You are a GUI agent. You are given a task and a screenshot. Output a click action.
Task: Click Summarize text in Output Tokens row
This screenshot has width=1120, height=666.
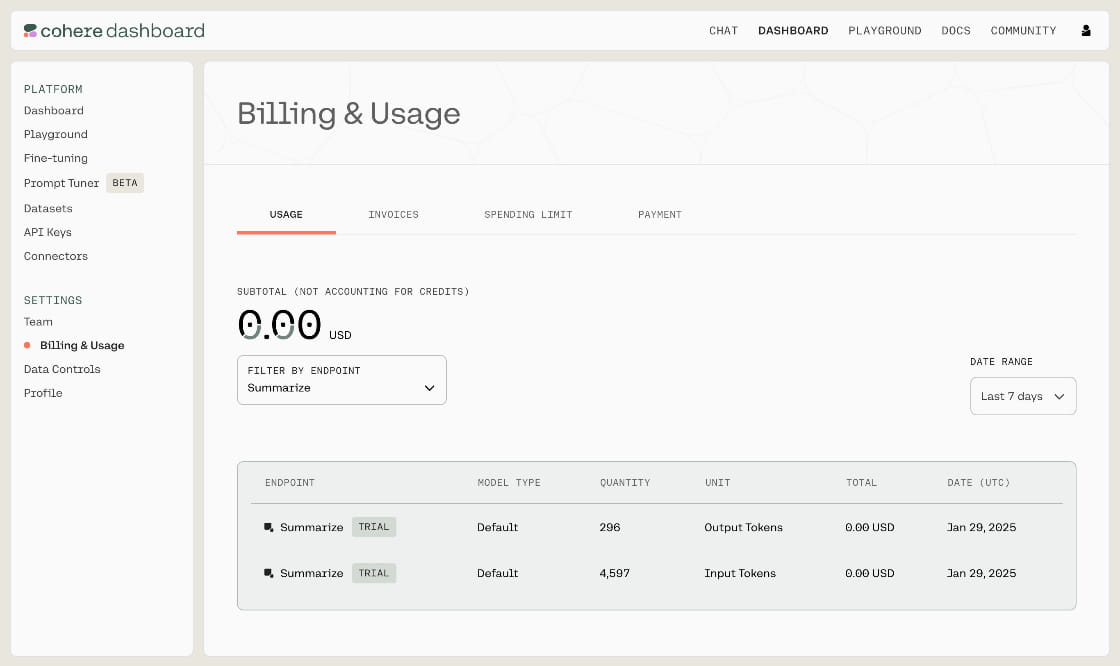coord(311,527)
